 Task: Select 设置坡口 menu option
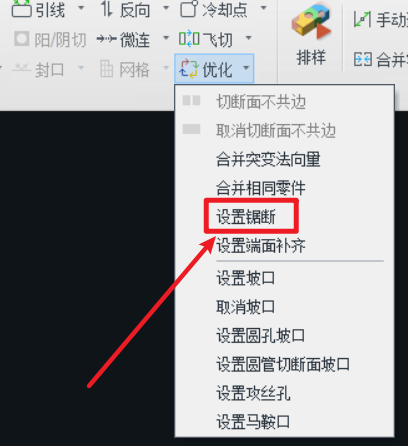pyautogui.click(x=245, y=278)
